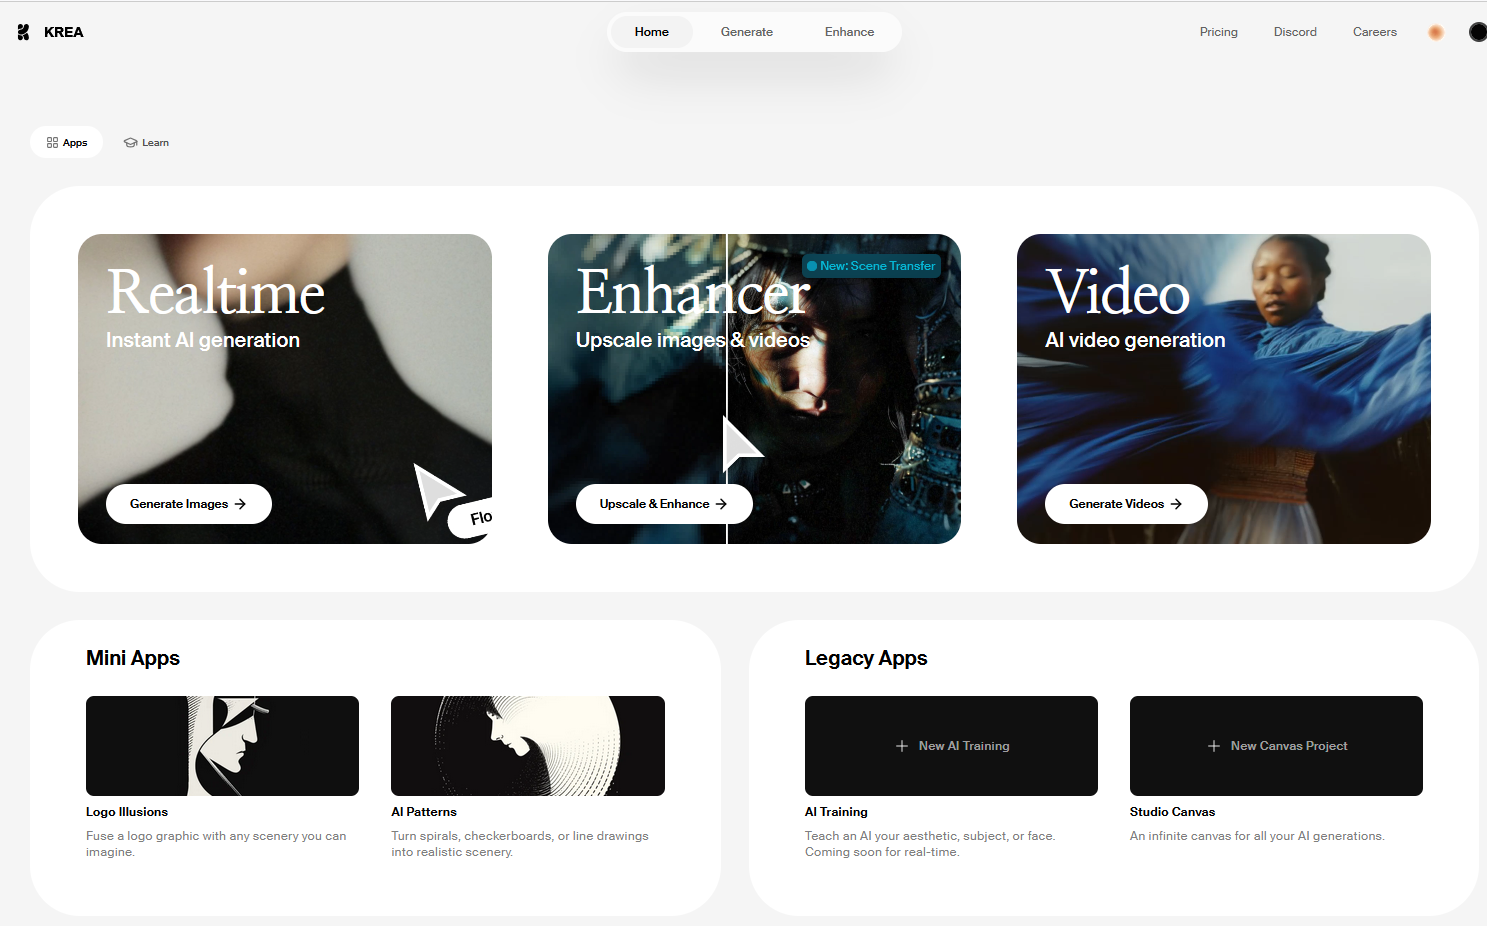The image size is (1487, 926).
Task: Click the AI Patterns title text
Action: tap(424, 812)
